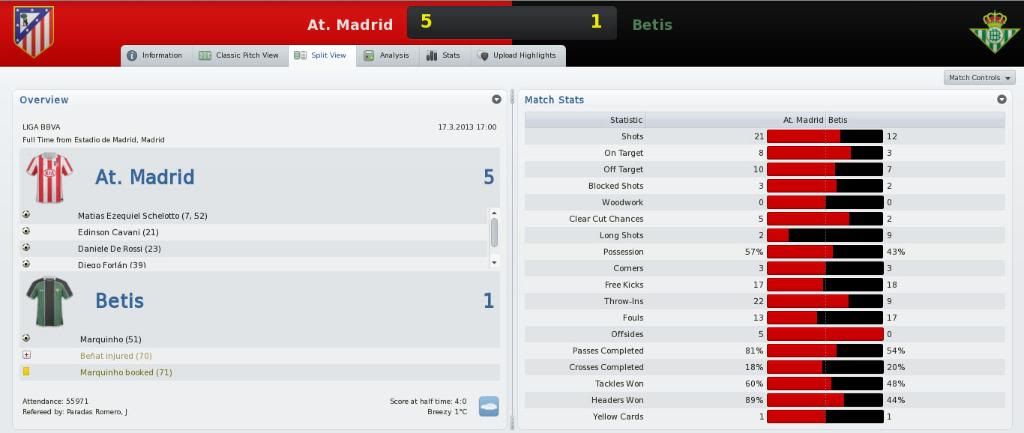The height and width of the screenshot is (433, 1024).
Task: Click the Upload Highlights button
Action: click(517, 56)
